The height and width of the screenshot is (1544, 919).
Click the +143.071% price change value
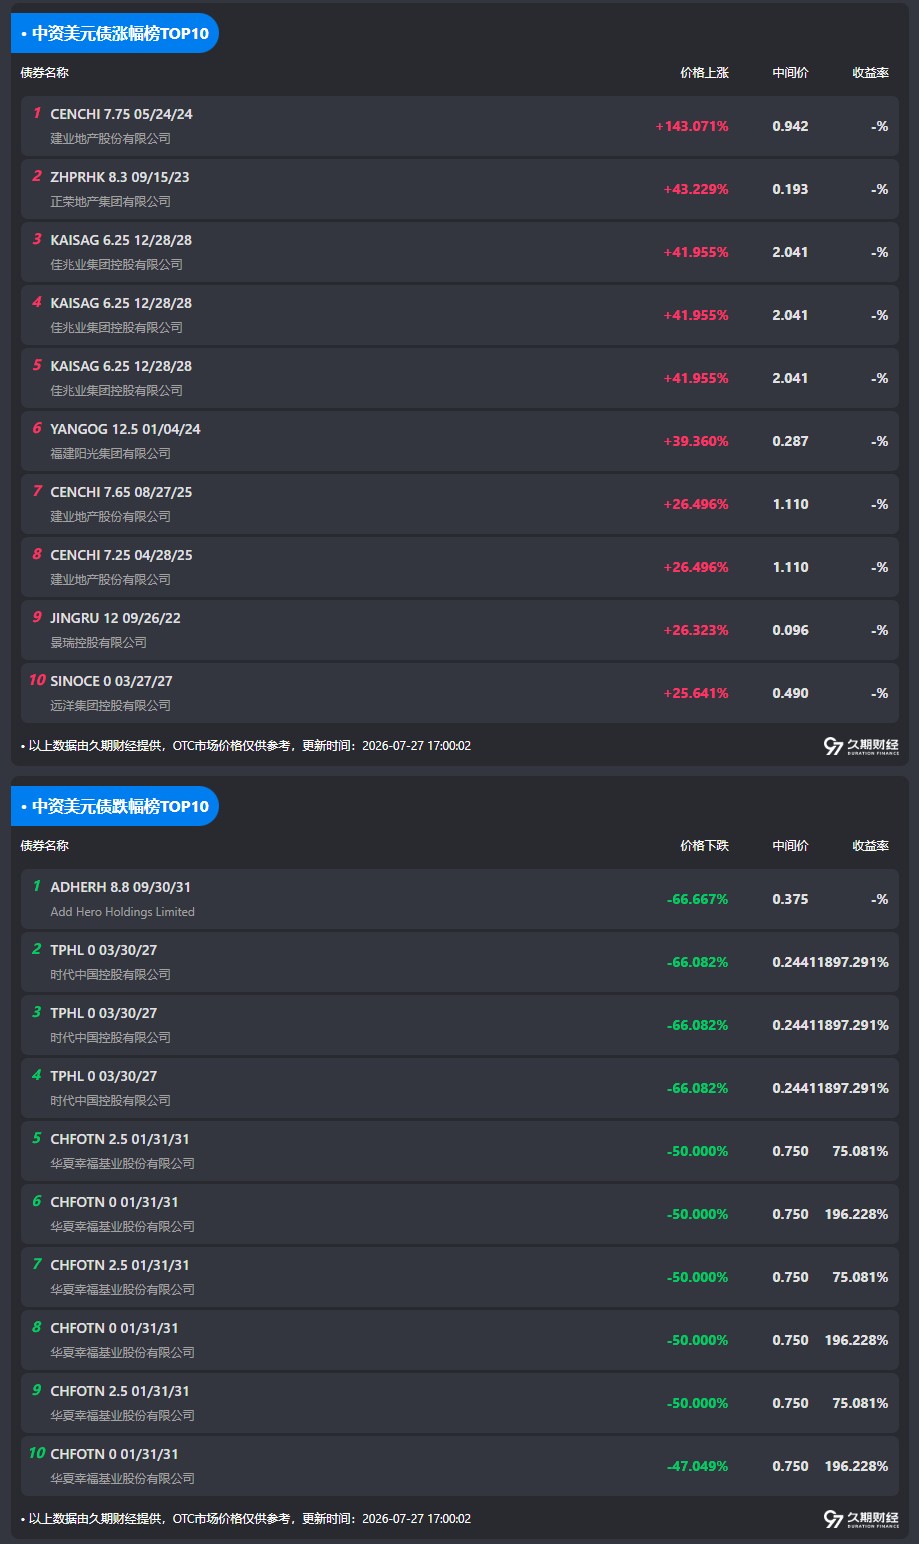point(692,126)
